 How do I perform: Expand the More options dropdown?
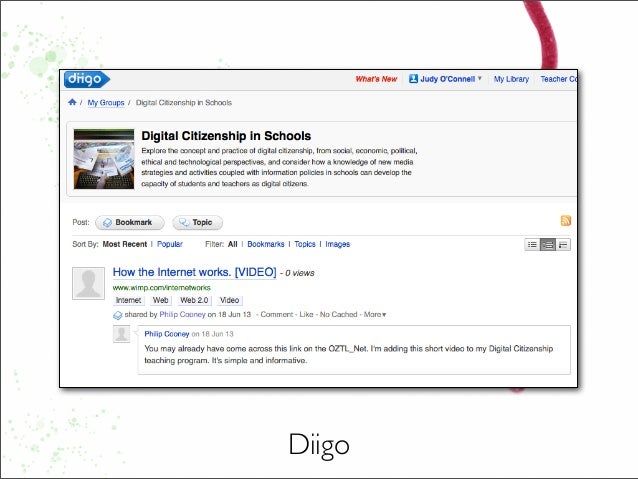tap(375, 315)
